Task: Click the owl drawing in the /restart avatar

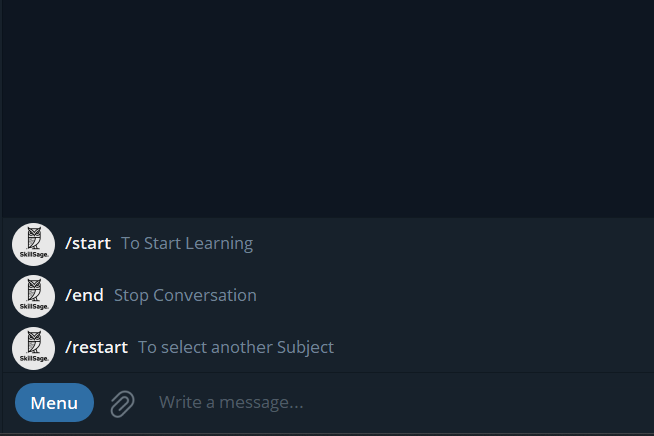Action: pyautogui.click(x=34, y=343)
